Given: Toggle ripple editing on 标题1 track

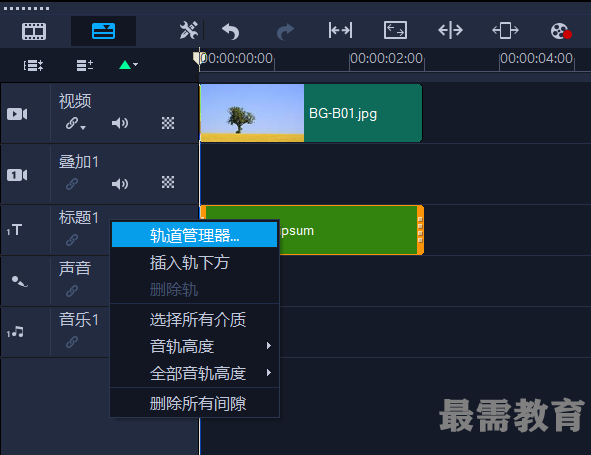Looking at the screenshot, I should click(72, 240).
